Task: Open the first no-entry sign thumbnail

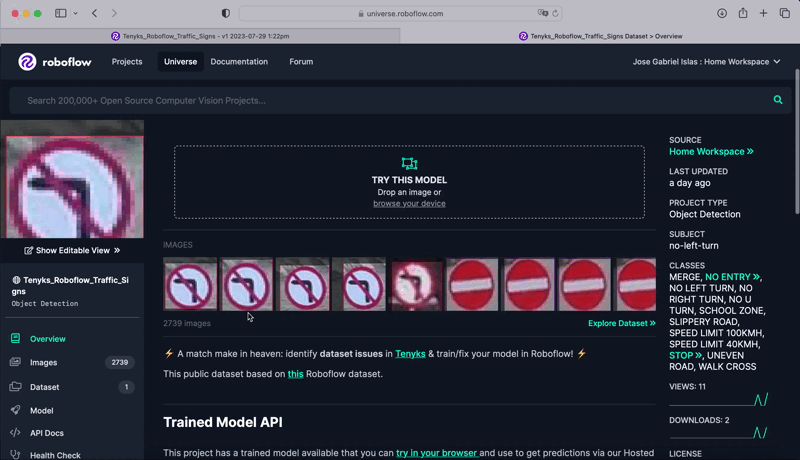Action: point(472,284)
